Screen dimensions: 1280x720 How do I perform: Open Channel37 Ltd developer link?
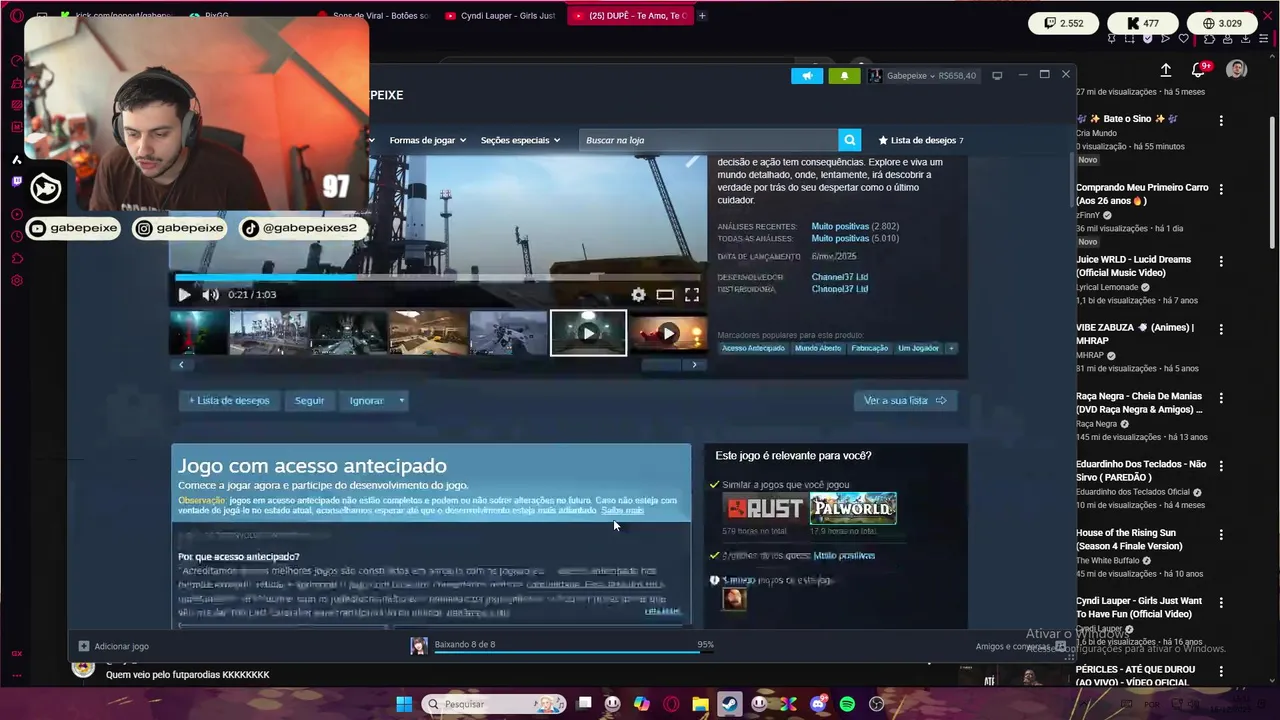pyautogui.click(x=839, y=277)
